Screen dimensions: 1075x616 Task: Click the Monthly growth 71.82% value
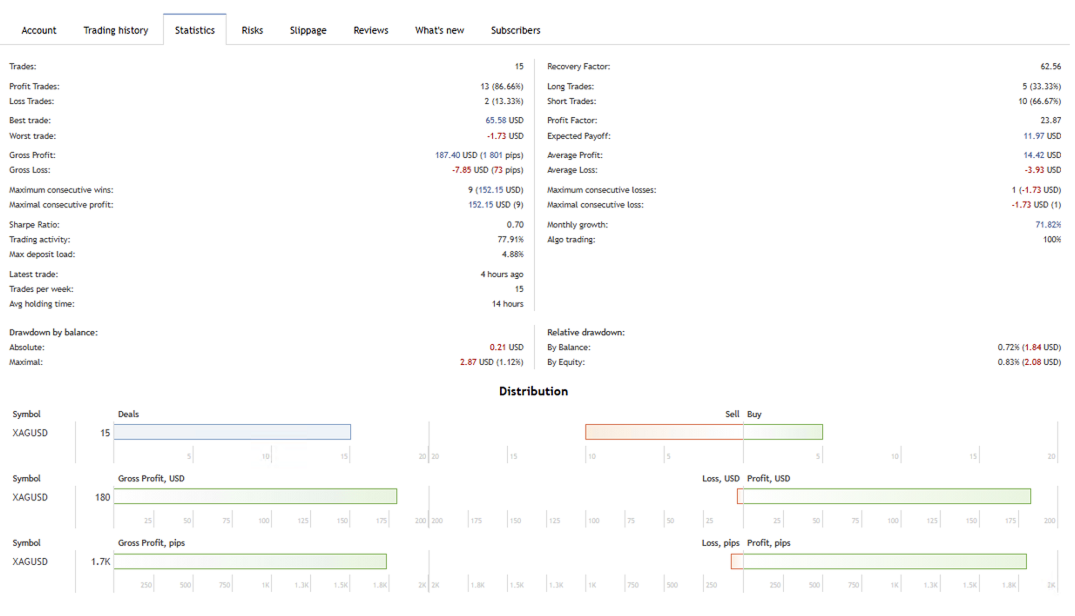point(1048,225)
